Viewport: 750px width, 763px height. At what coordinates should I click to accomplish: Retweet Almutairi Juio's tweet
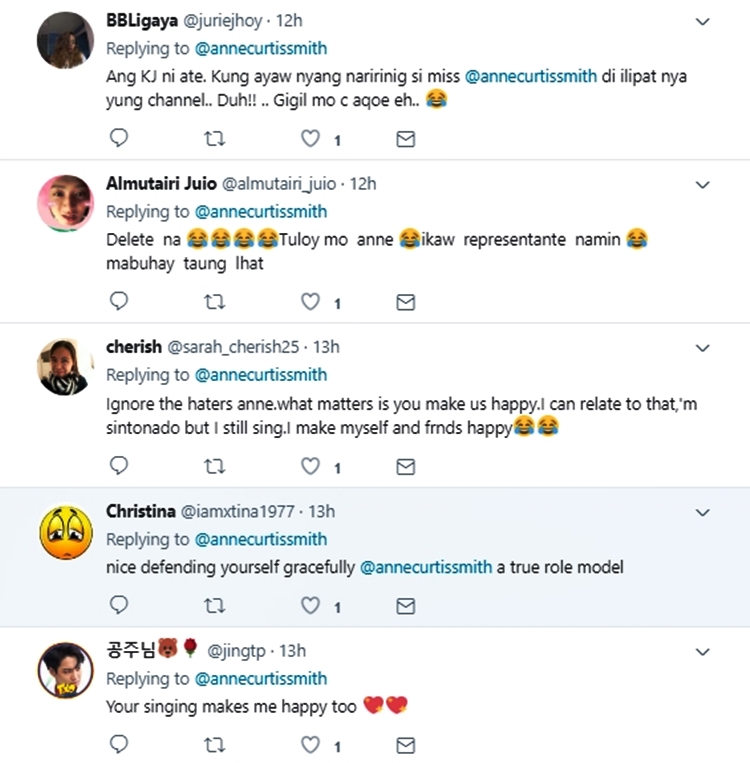[214, 301]
